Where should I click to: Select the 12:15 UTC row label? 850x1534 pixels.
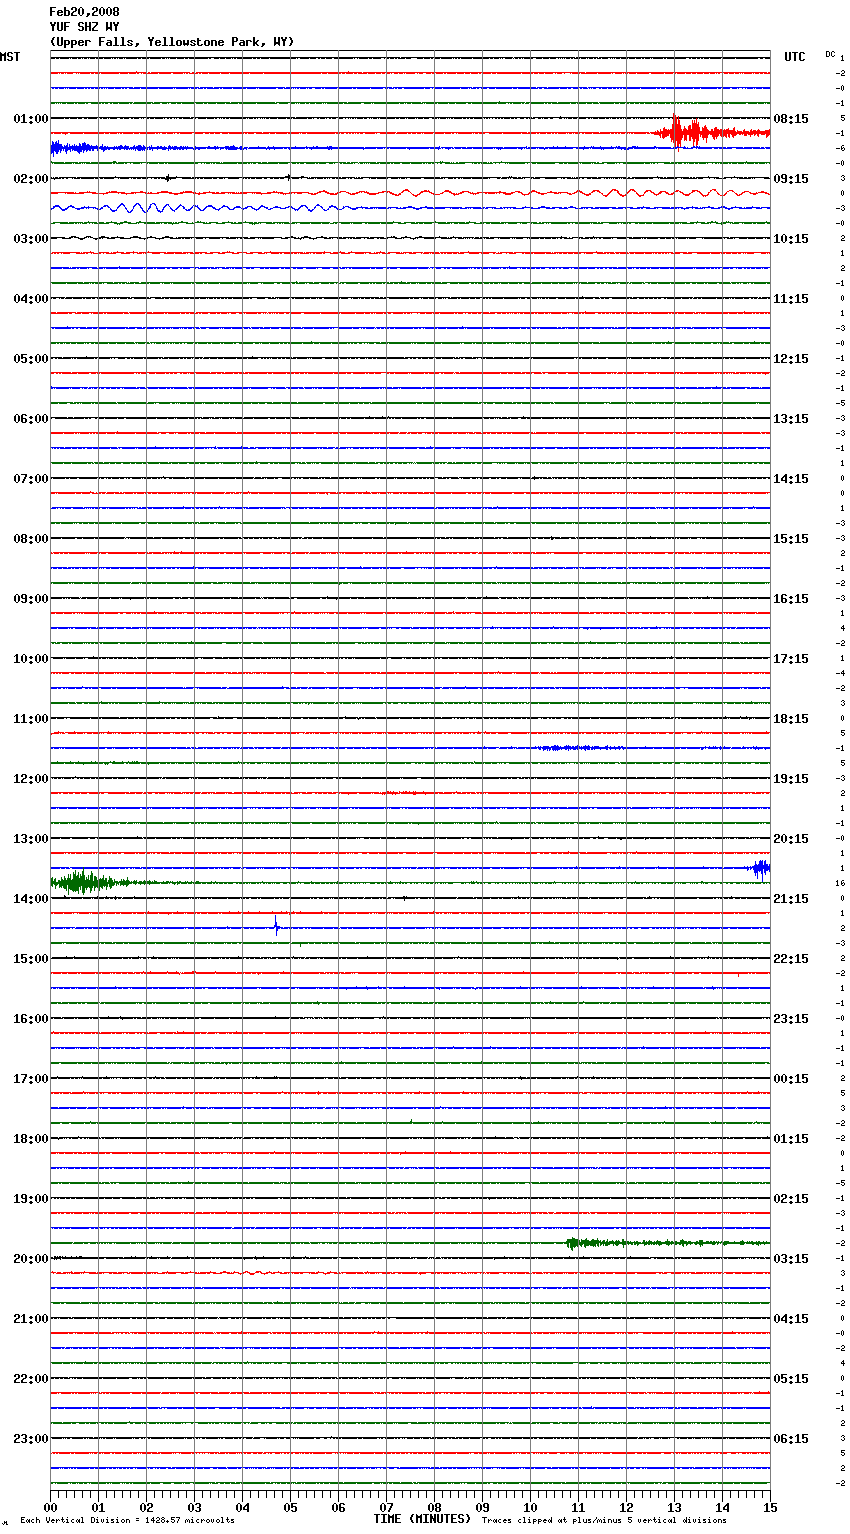791,359
